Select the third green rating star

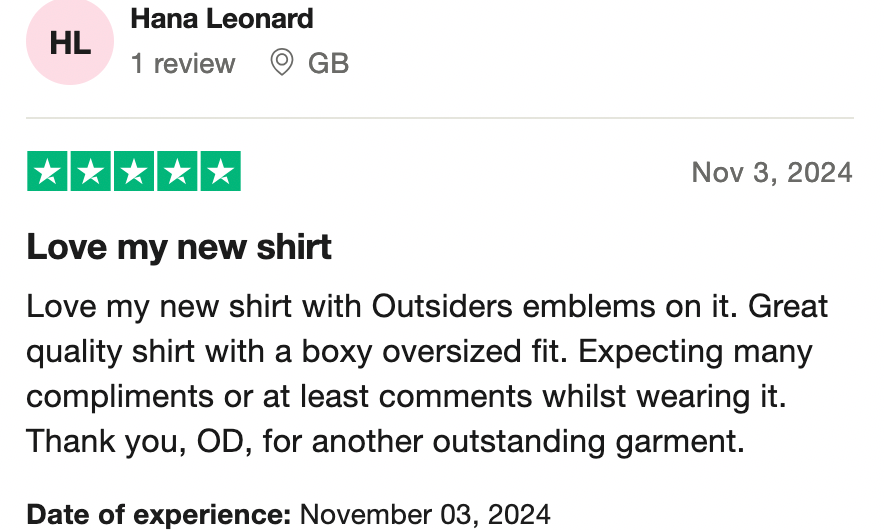pos(134,172)
